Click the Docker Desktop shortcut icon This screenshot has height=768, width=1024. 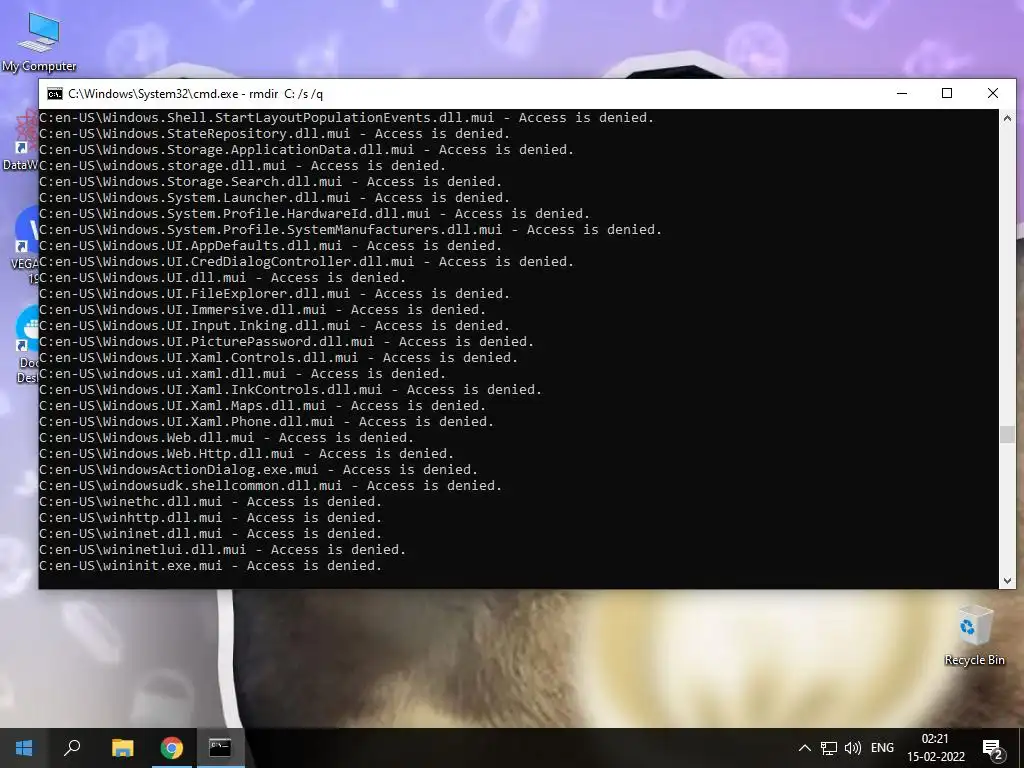[x=26, y=345]
